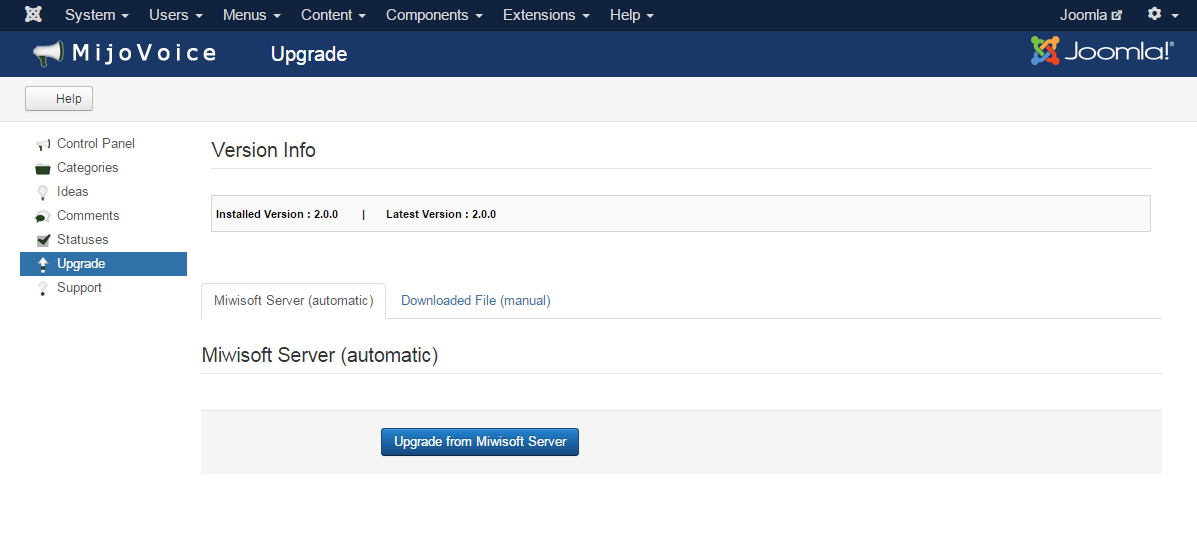
Task: Open the Components menu
Action: point(434,15)
